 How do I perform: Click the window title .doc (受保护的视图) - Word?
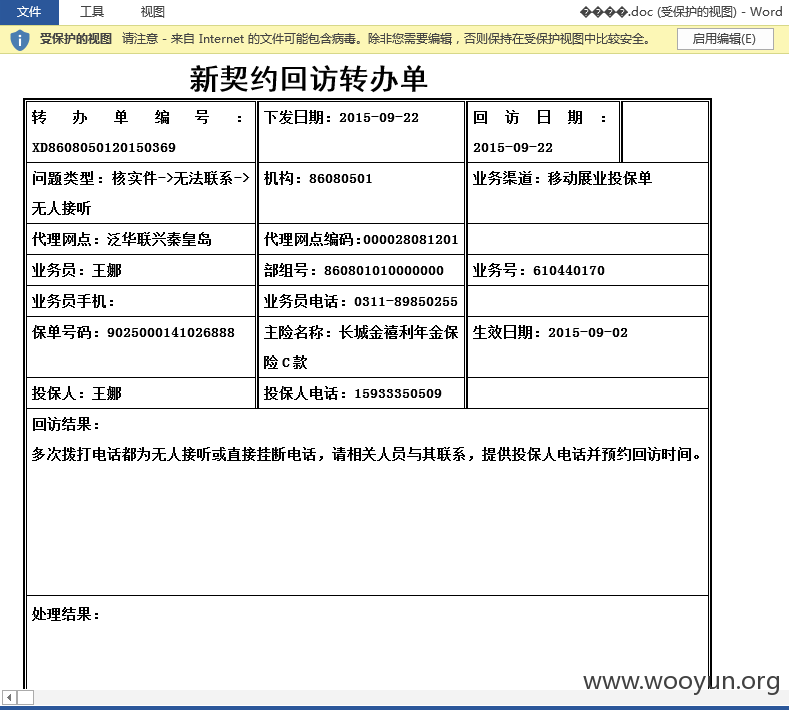click(x=681, y=12)
